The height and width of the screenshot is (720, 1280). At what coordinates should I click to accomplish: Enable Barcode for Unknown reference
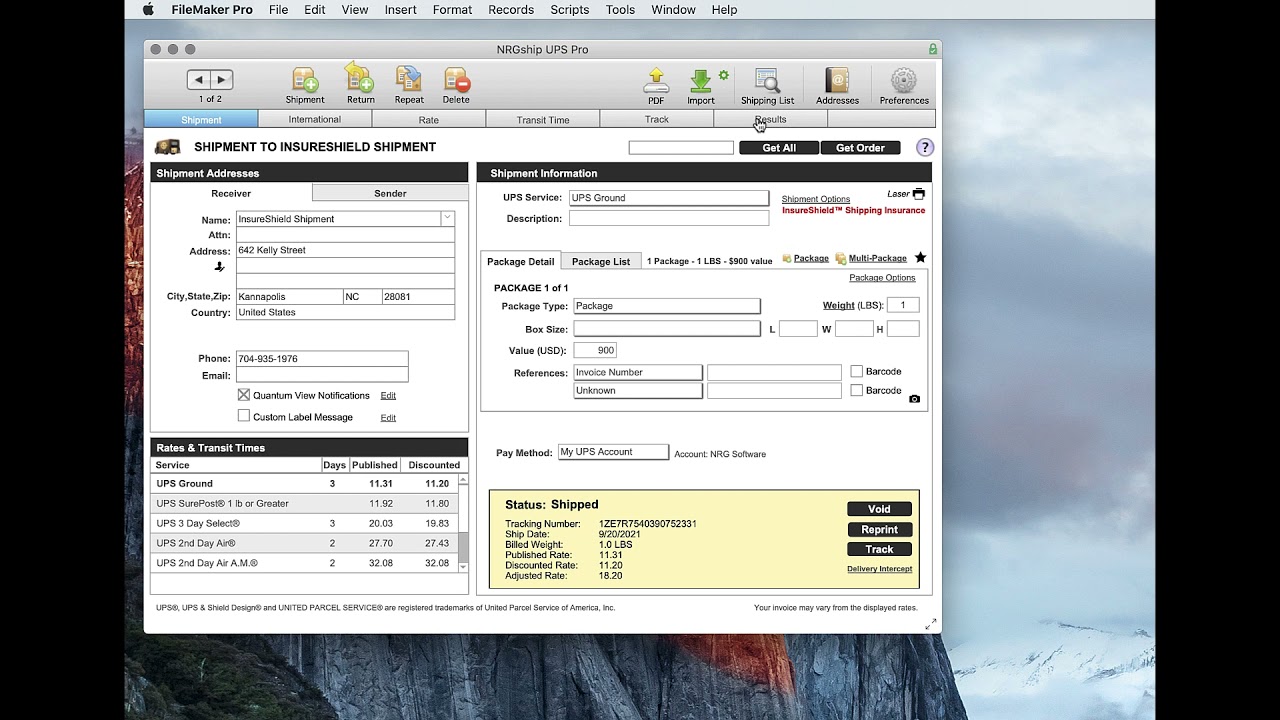[x=856, y=390]
